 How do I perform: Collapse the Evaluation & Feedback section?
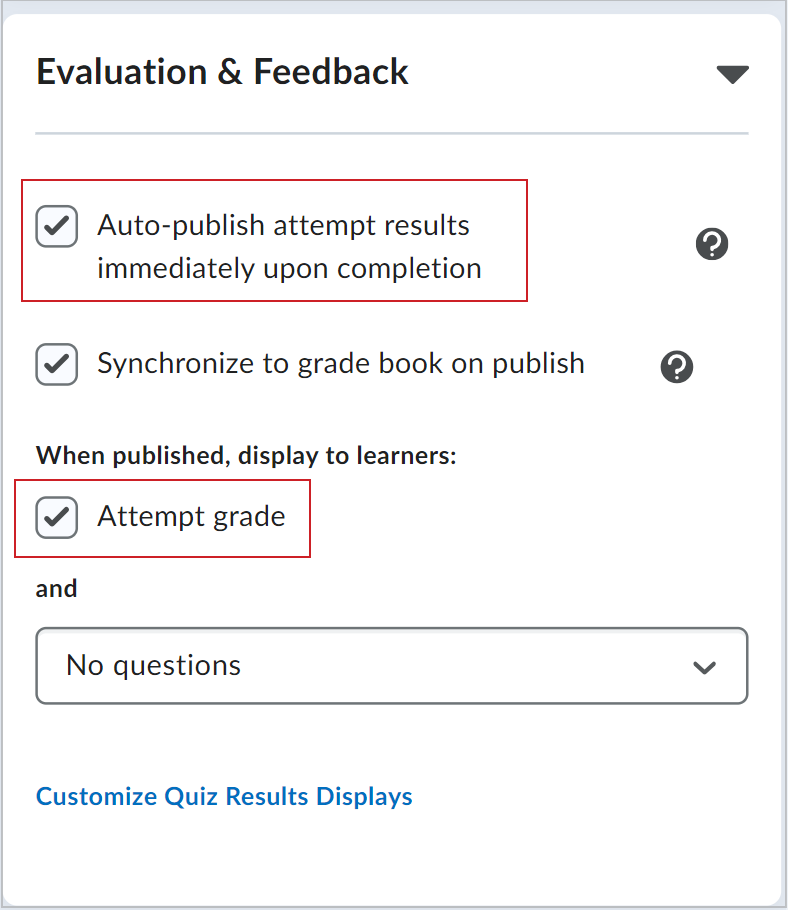pyautogui.click(x=732, y=73)
